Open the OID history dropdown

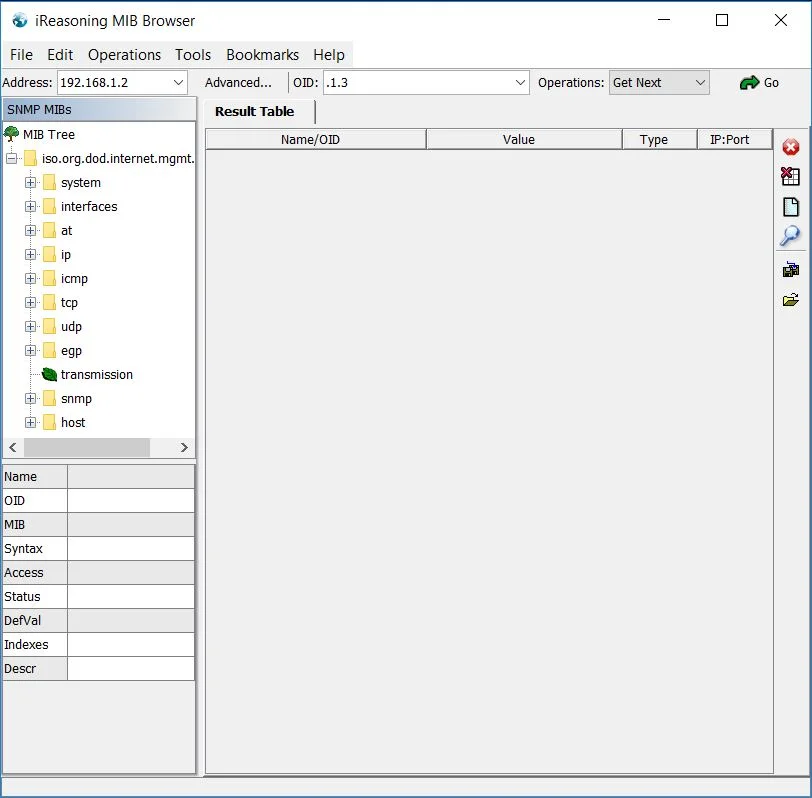coord(521,83)
